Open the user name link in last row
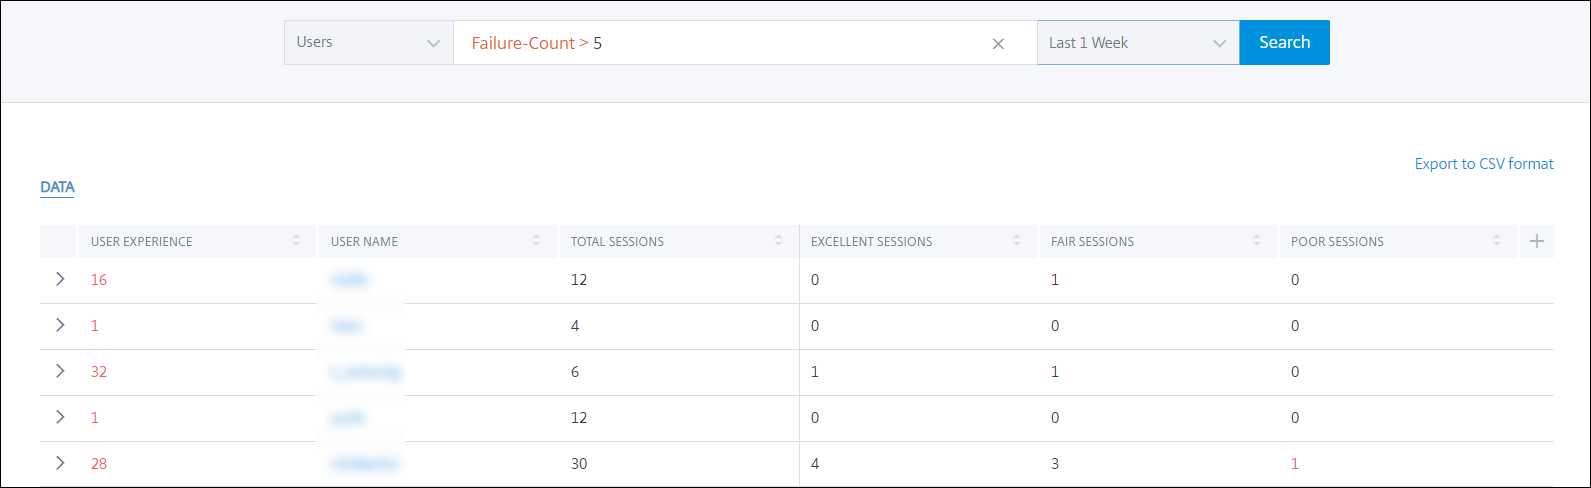The image size is (1591, 488). [366, 464]
